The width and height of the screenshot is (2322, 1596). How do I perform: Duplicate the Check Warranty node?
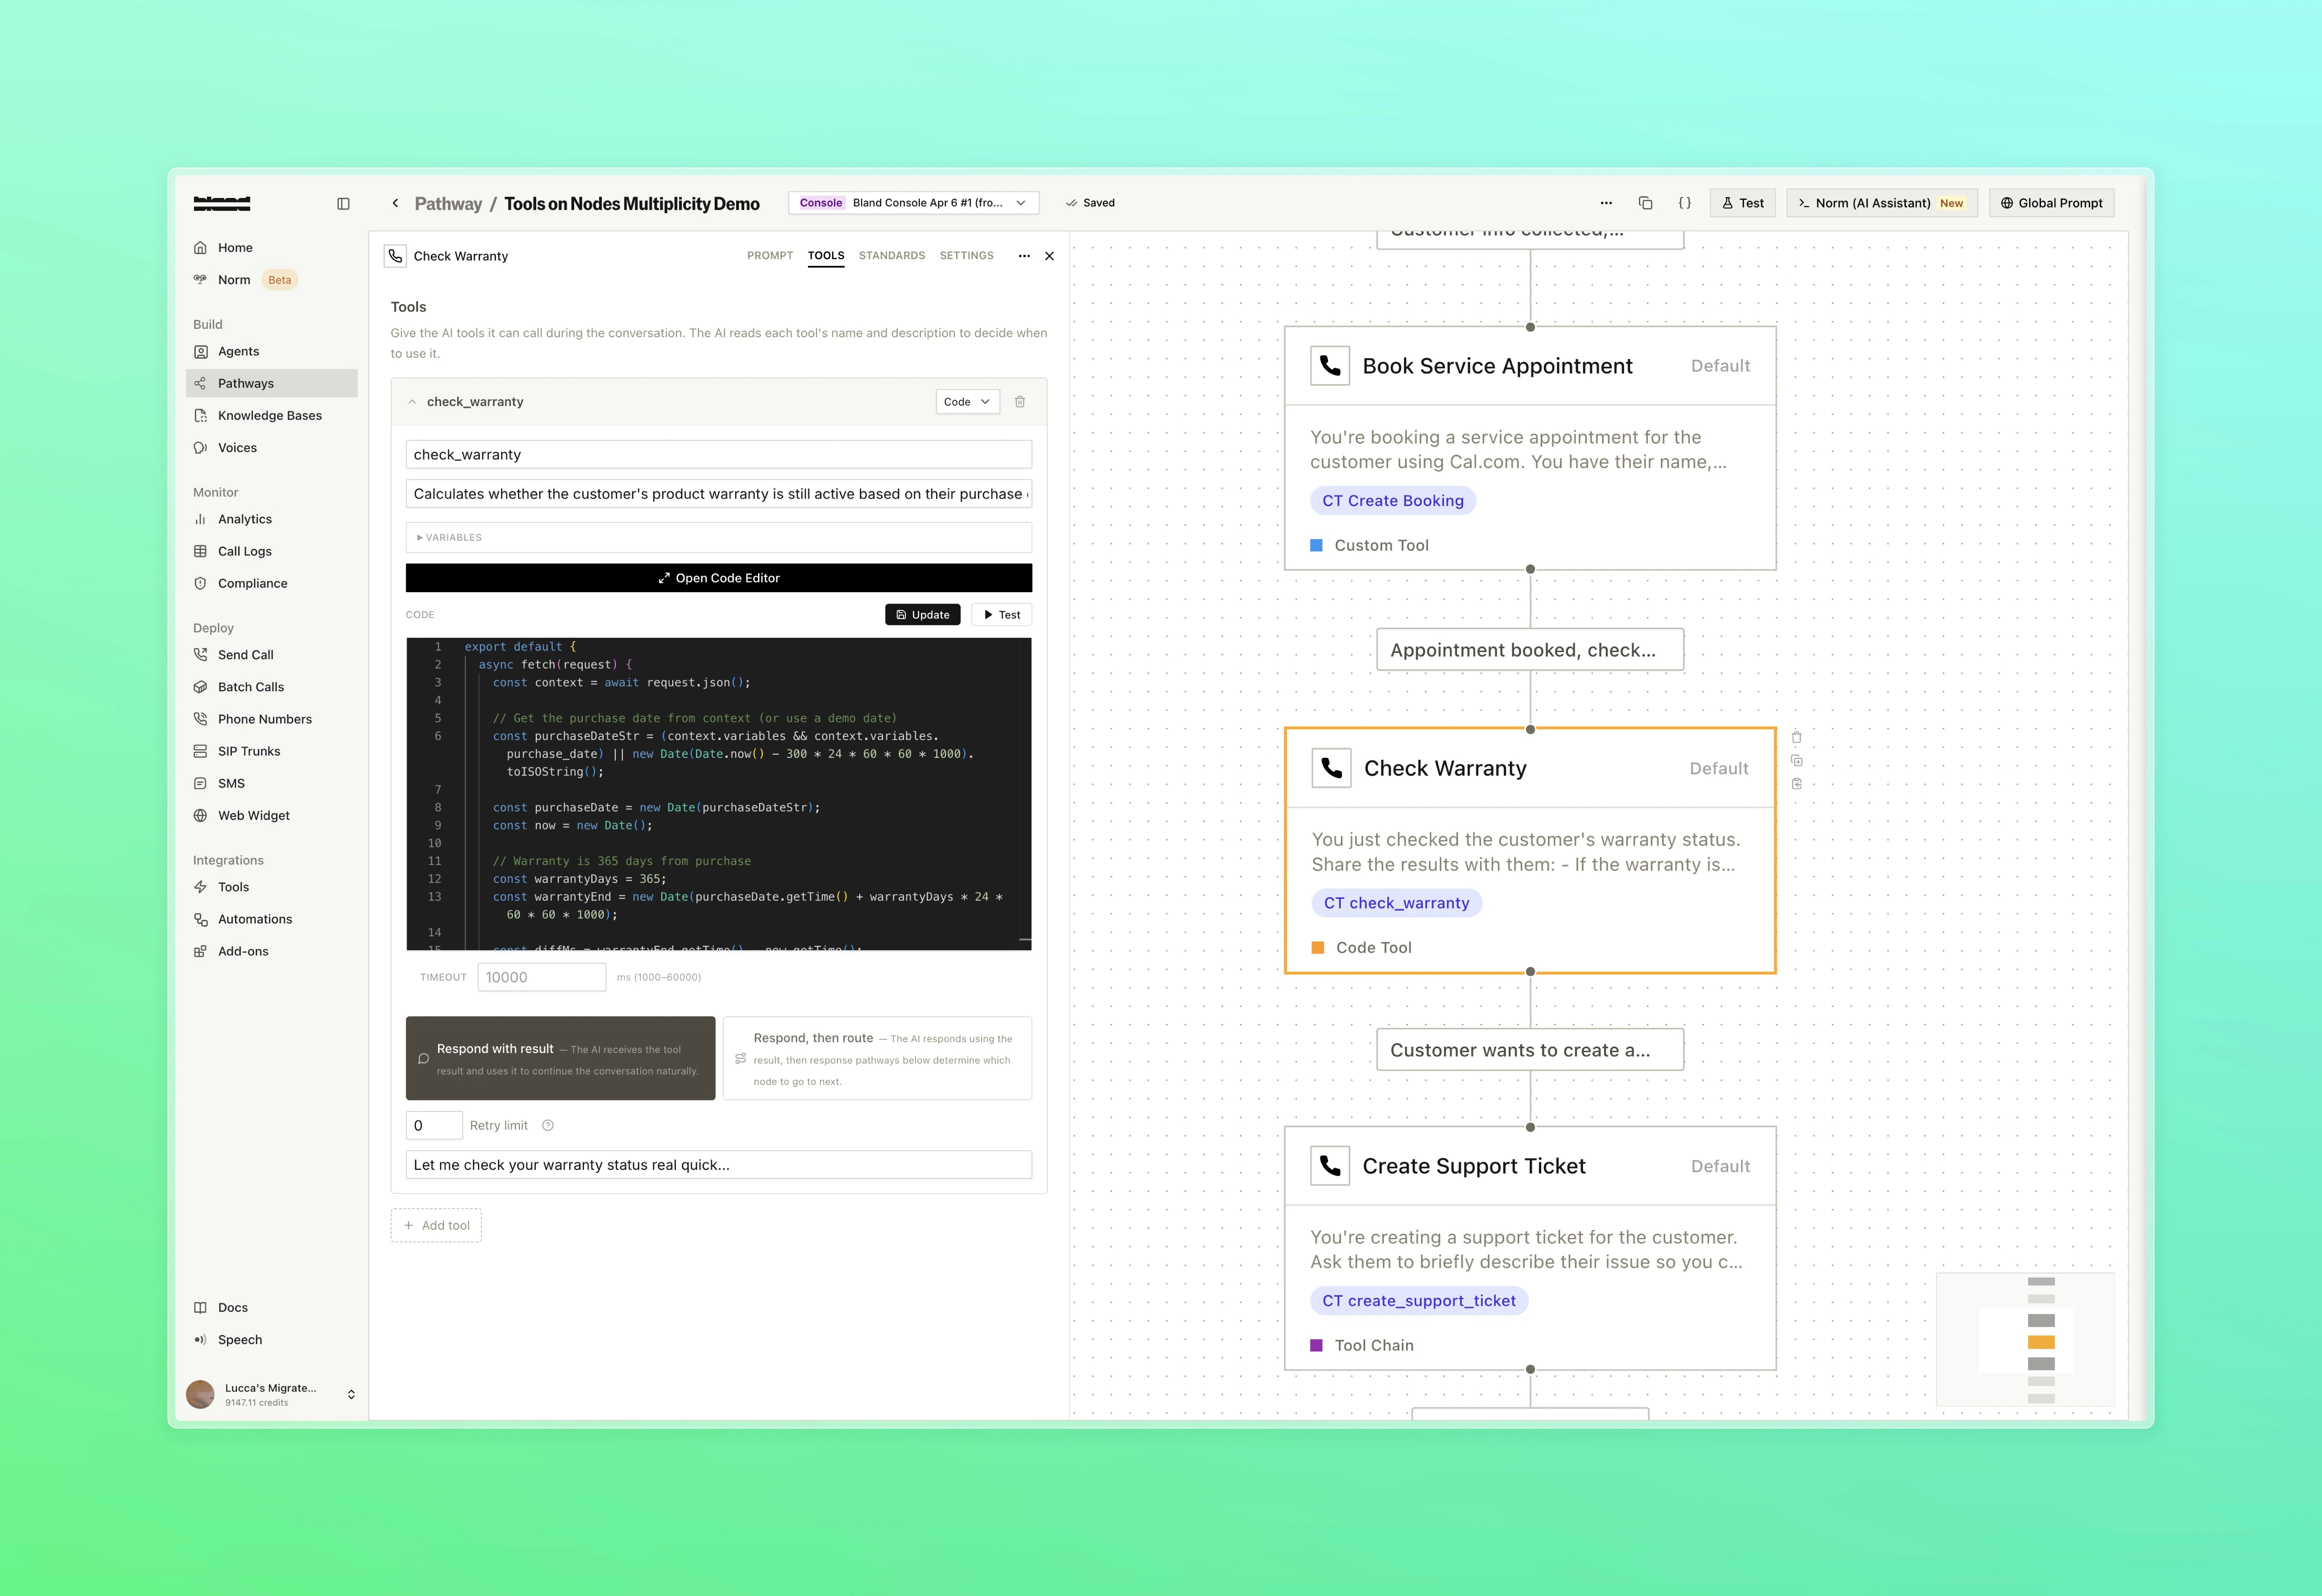(1797, 760)
